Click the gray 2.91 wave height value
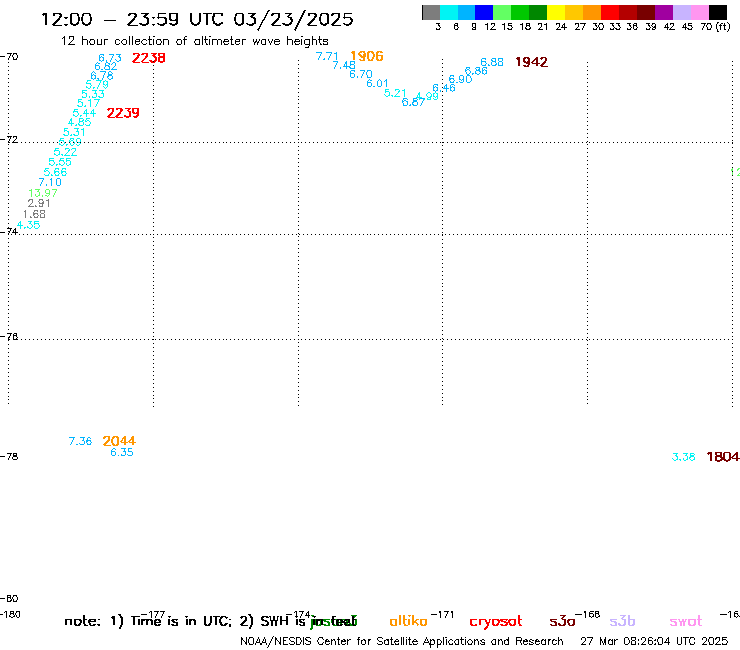Viewport: 740px width, 650px height. point(39,203)
